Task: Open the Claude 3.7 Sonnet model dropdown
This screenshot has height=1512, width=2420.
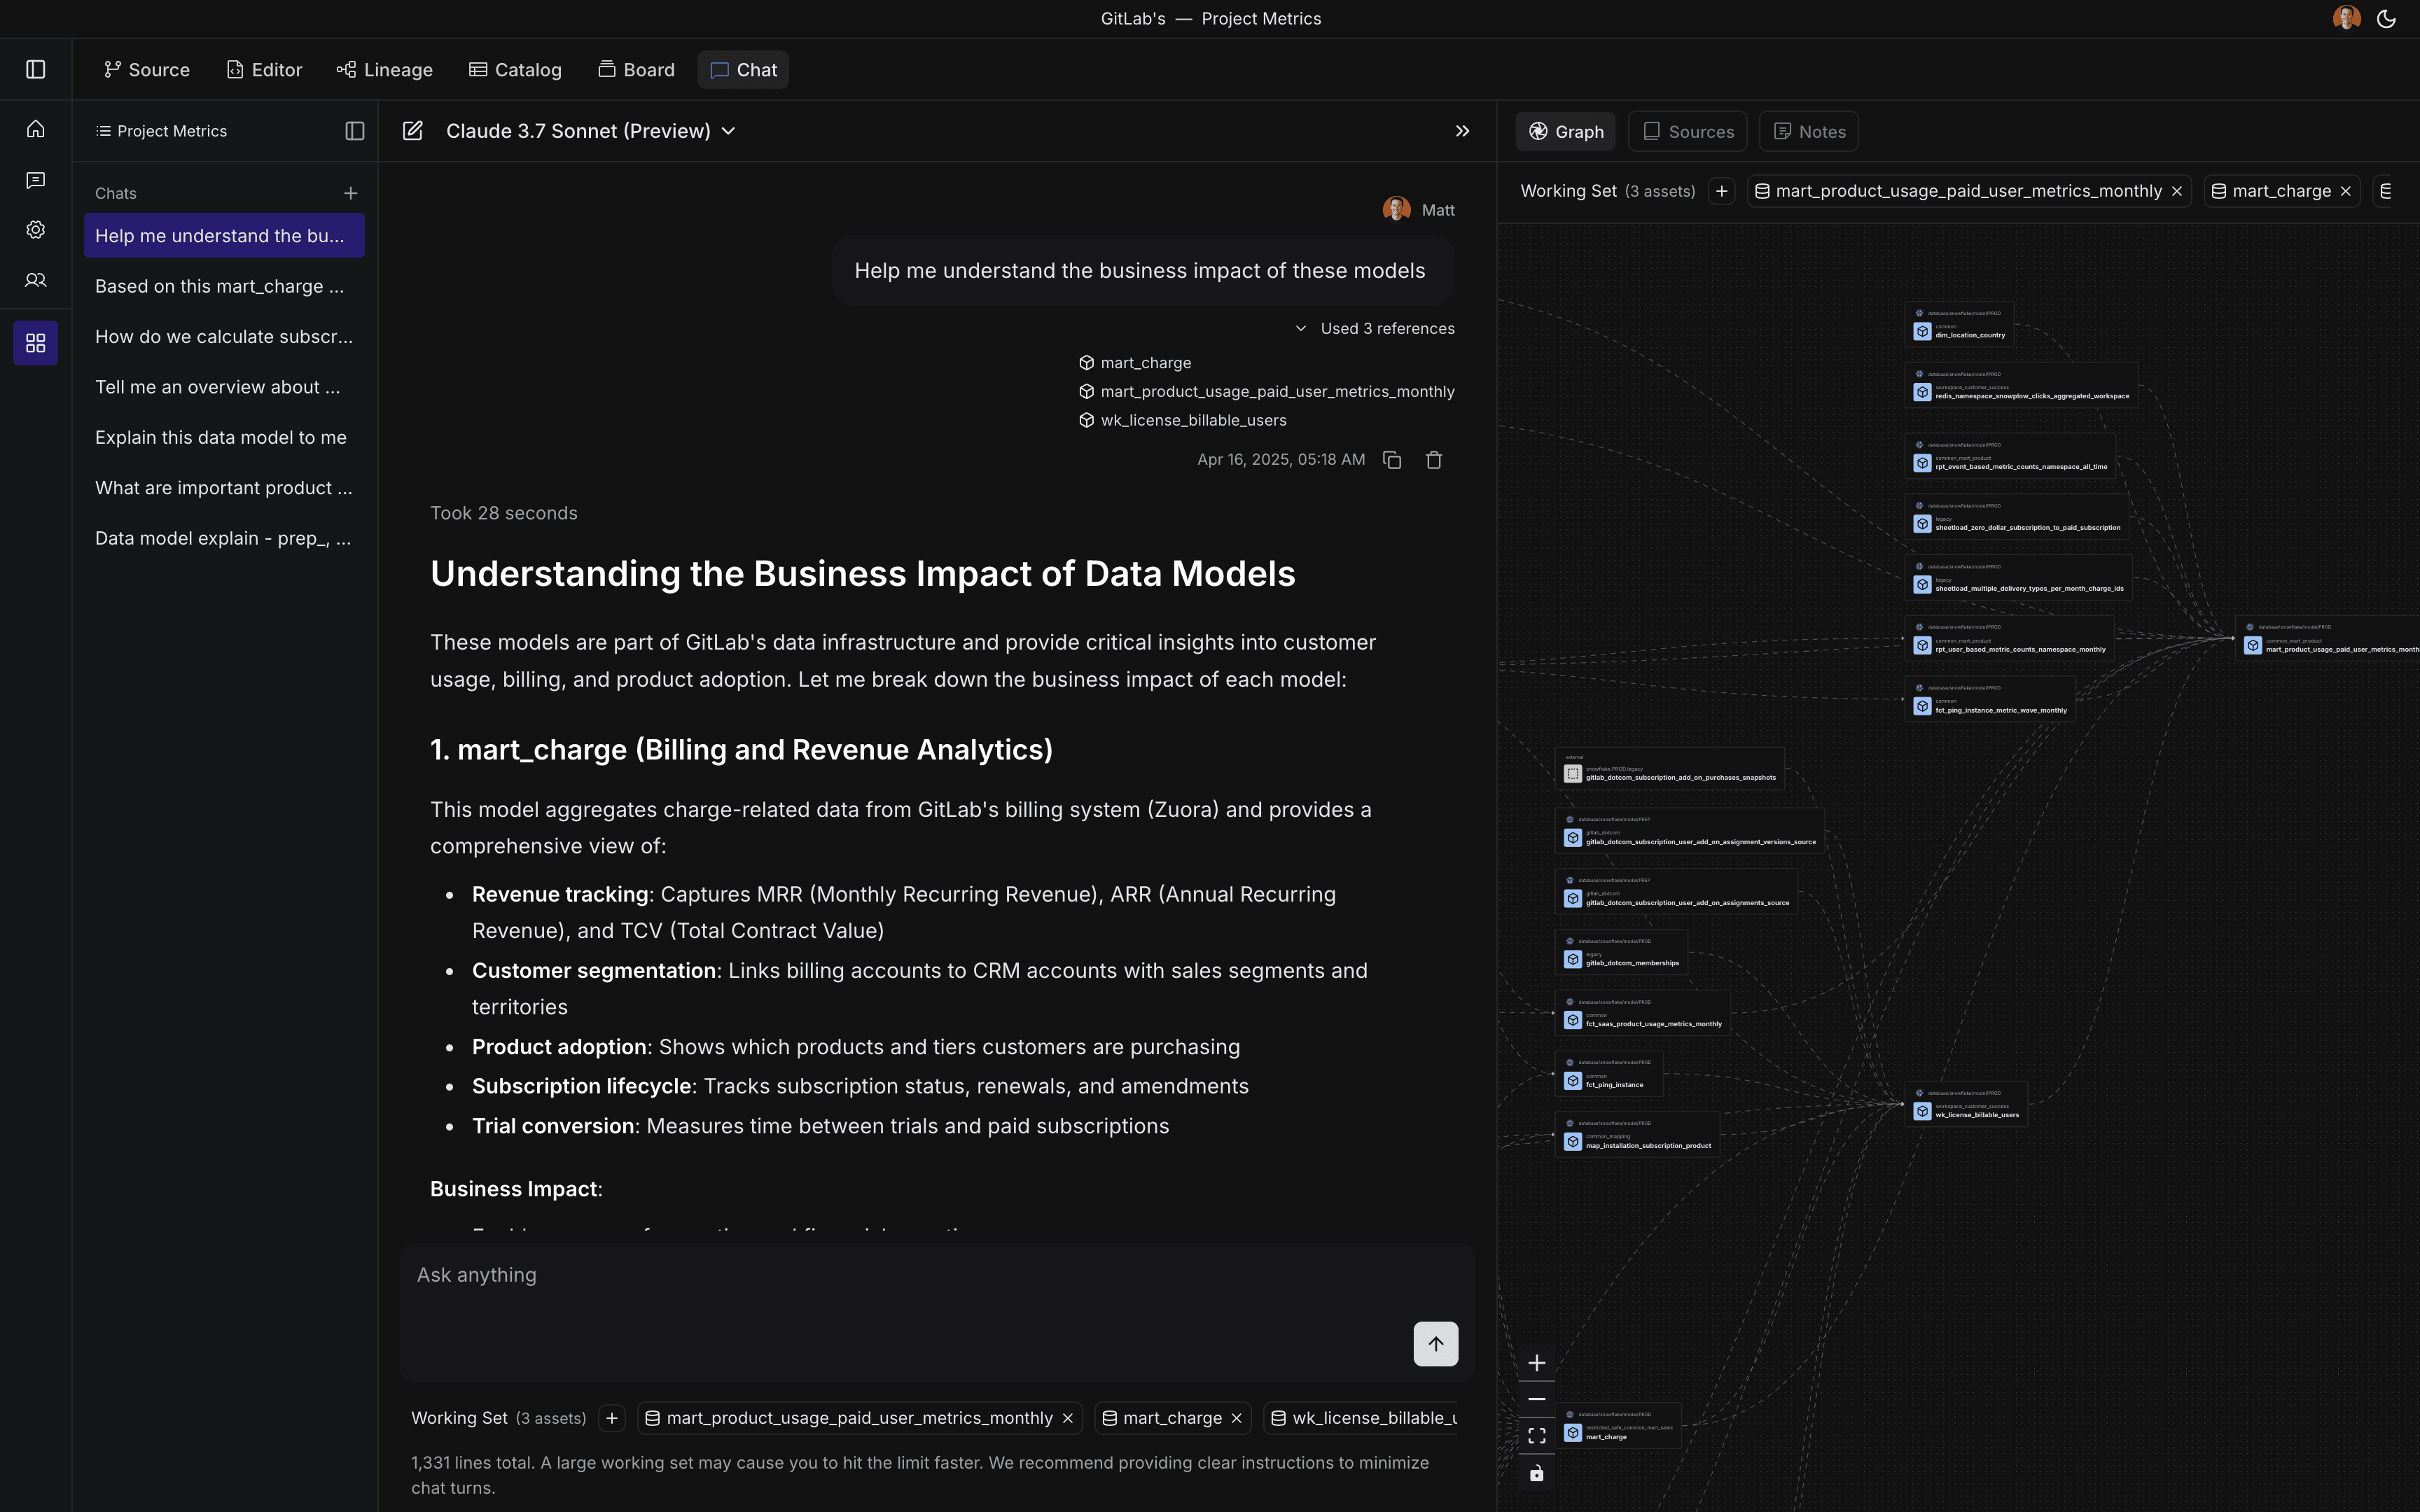Action: (x=591, y=131)
